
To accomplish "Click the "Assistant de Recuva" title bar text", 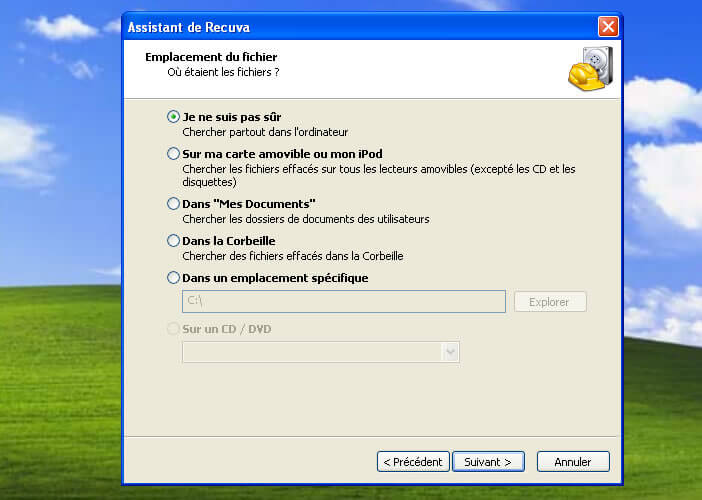I will point(188,27).
